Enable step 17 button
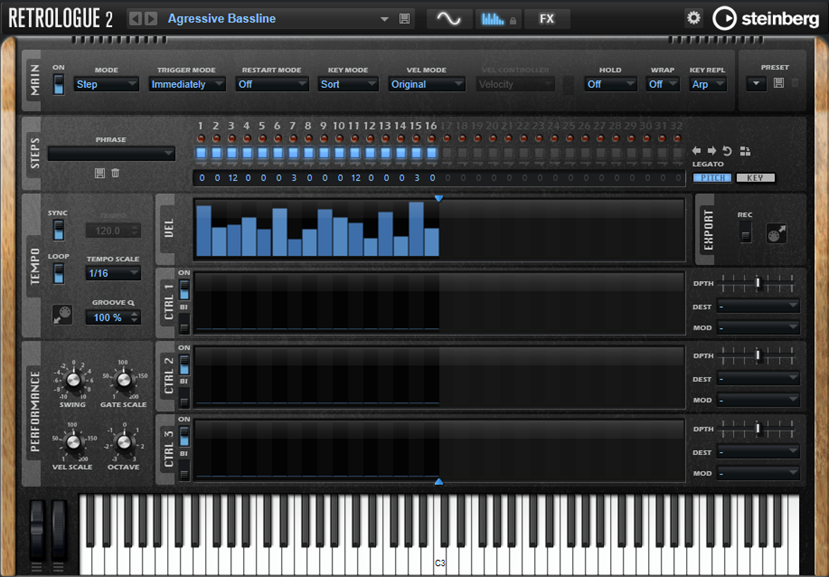This screenshot has height=577, width=829. point(447,153)
